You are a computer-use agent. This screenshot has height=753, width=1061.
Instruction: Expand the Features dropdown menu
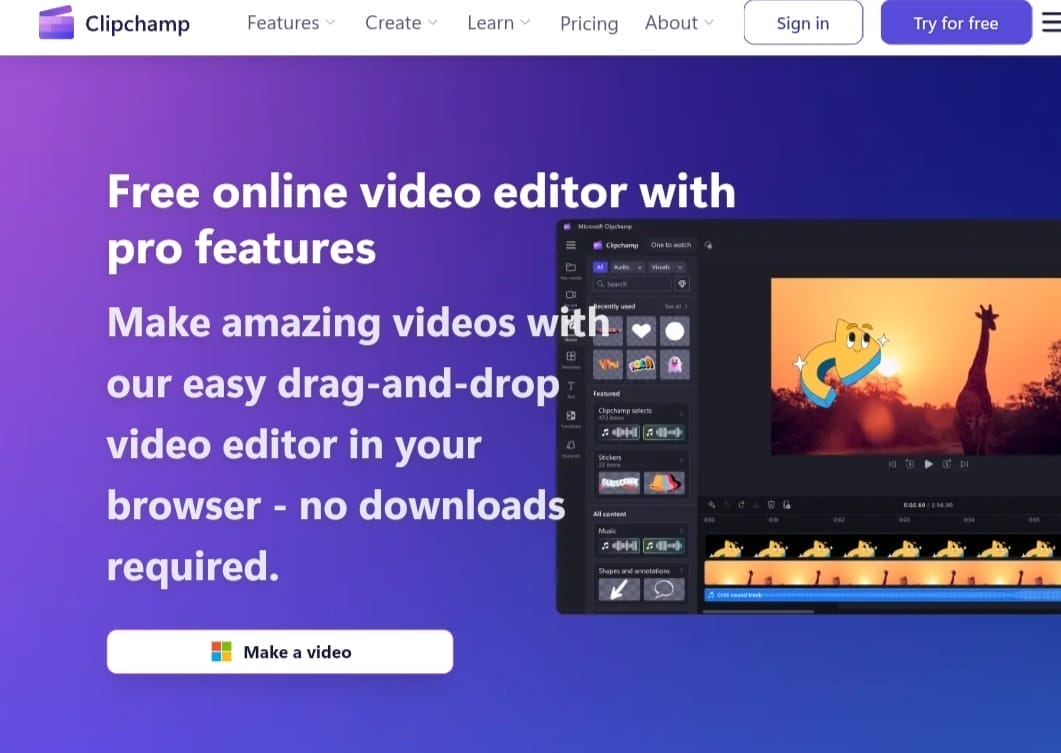(291, 22)
